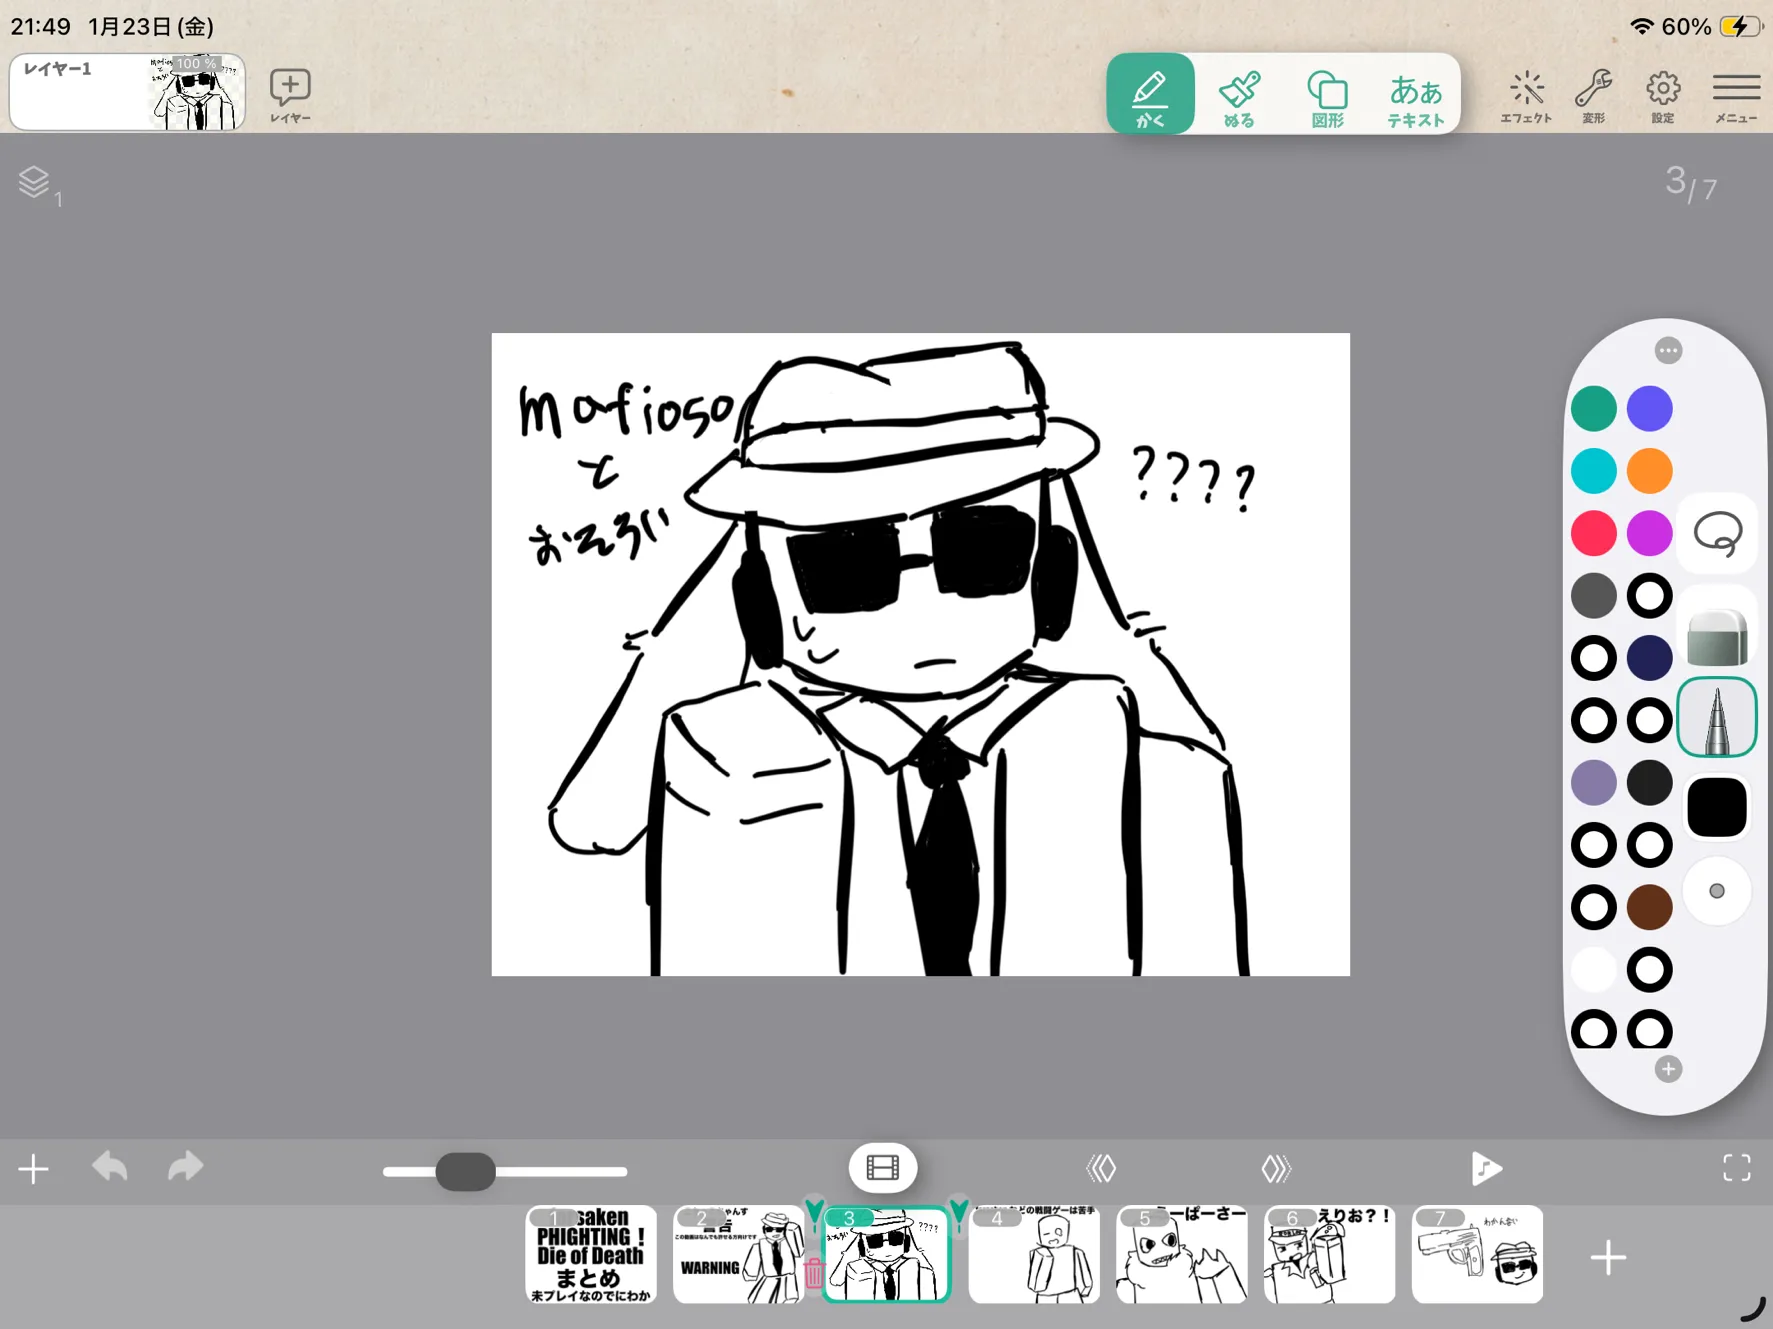Toggle the frame list filmstrip button
Image resolution: width=1773 pixels, height=1329 pixels.
[882, 1167]
